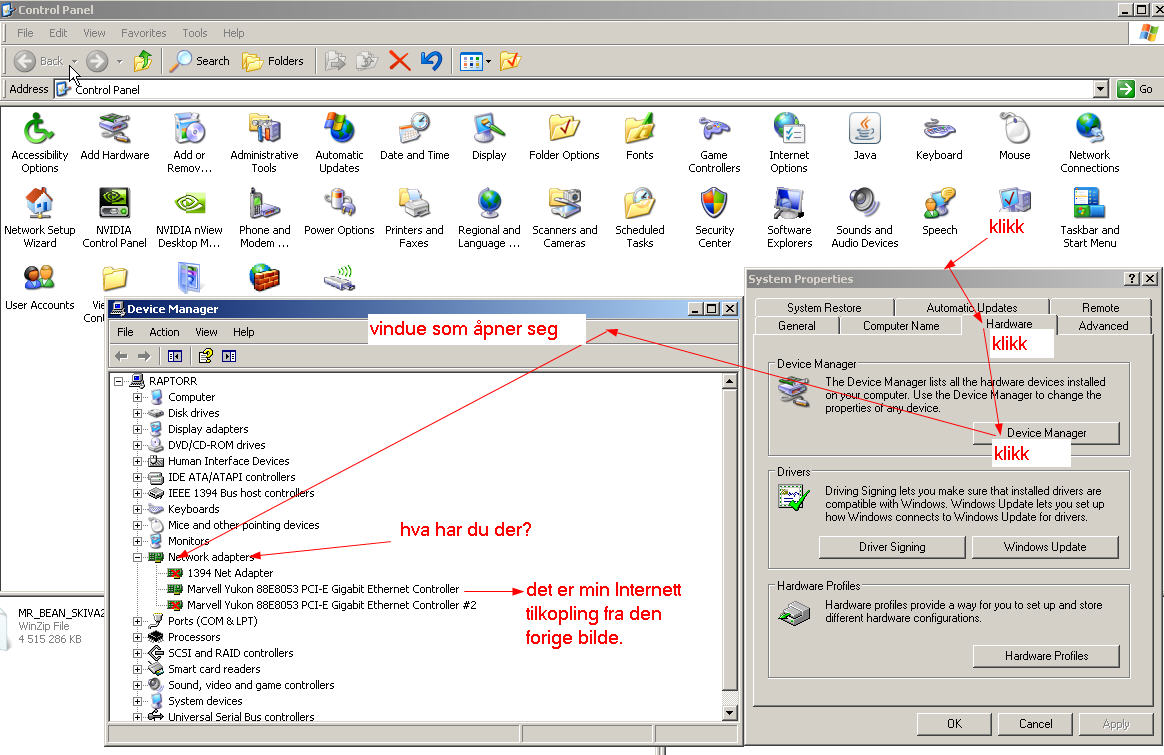Click Cancel in System Properties

click(x=1035, y=724)
